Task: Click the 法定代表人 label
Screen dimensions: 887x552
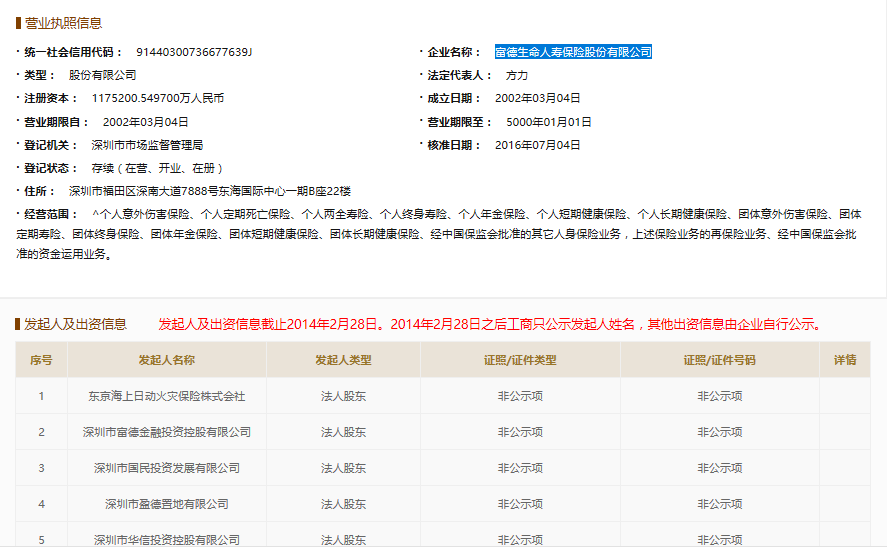Action: pos(459,75)
